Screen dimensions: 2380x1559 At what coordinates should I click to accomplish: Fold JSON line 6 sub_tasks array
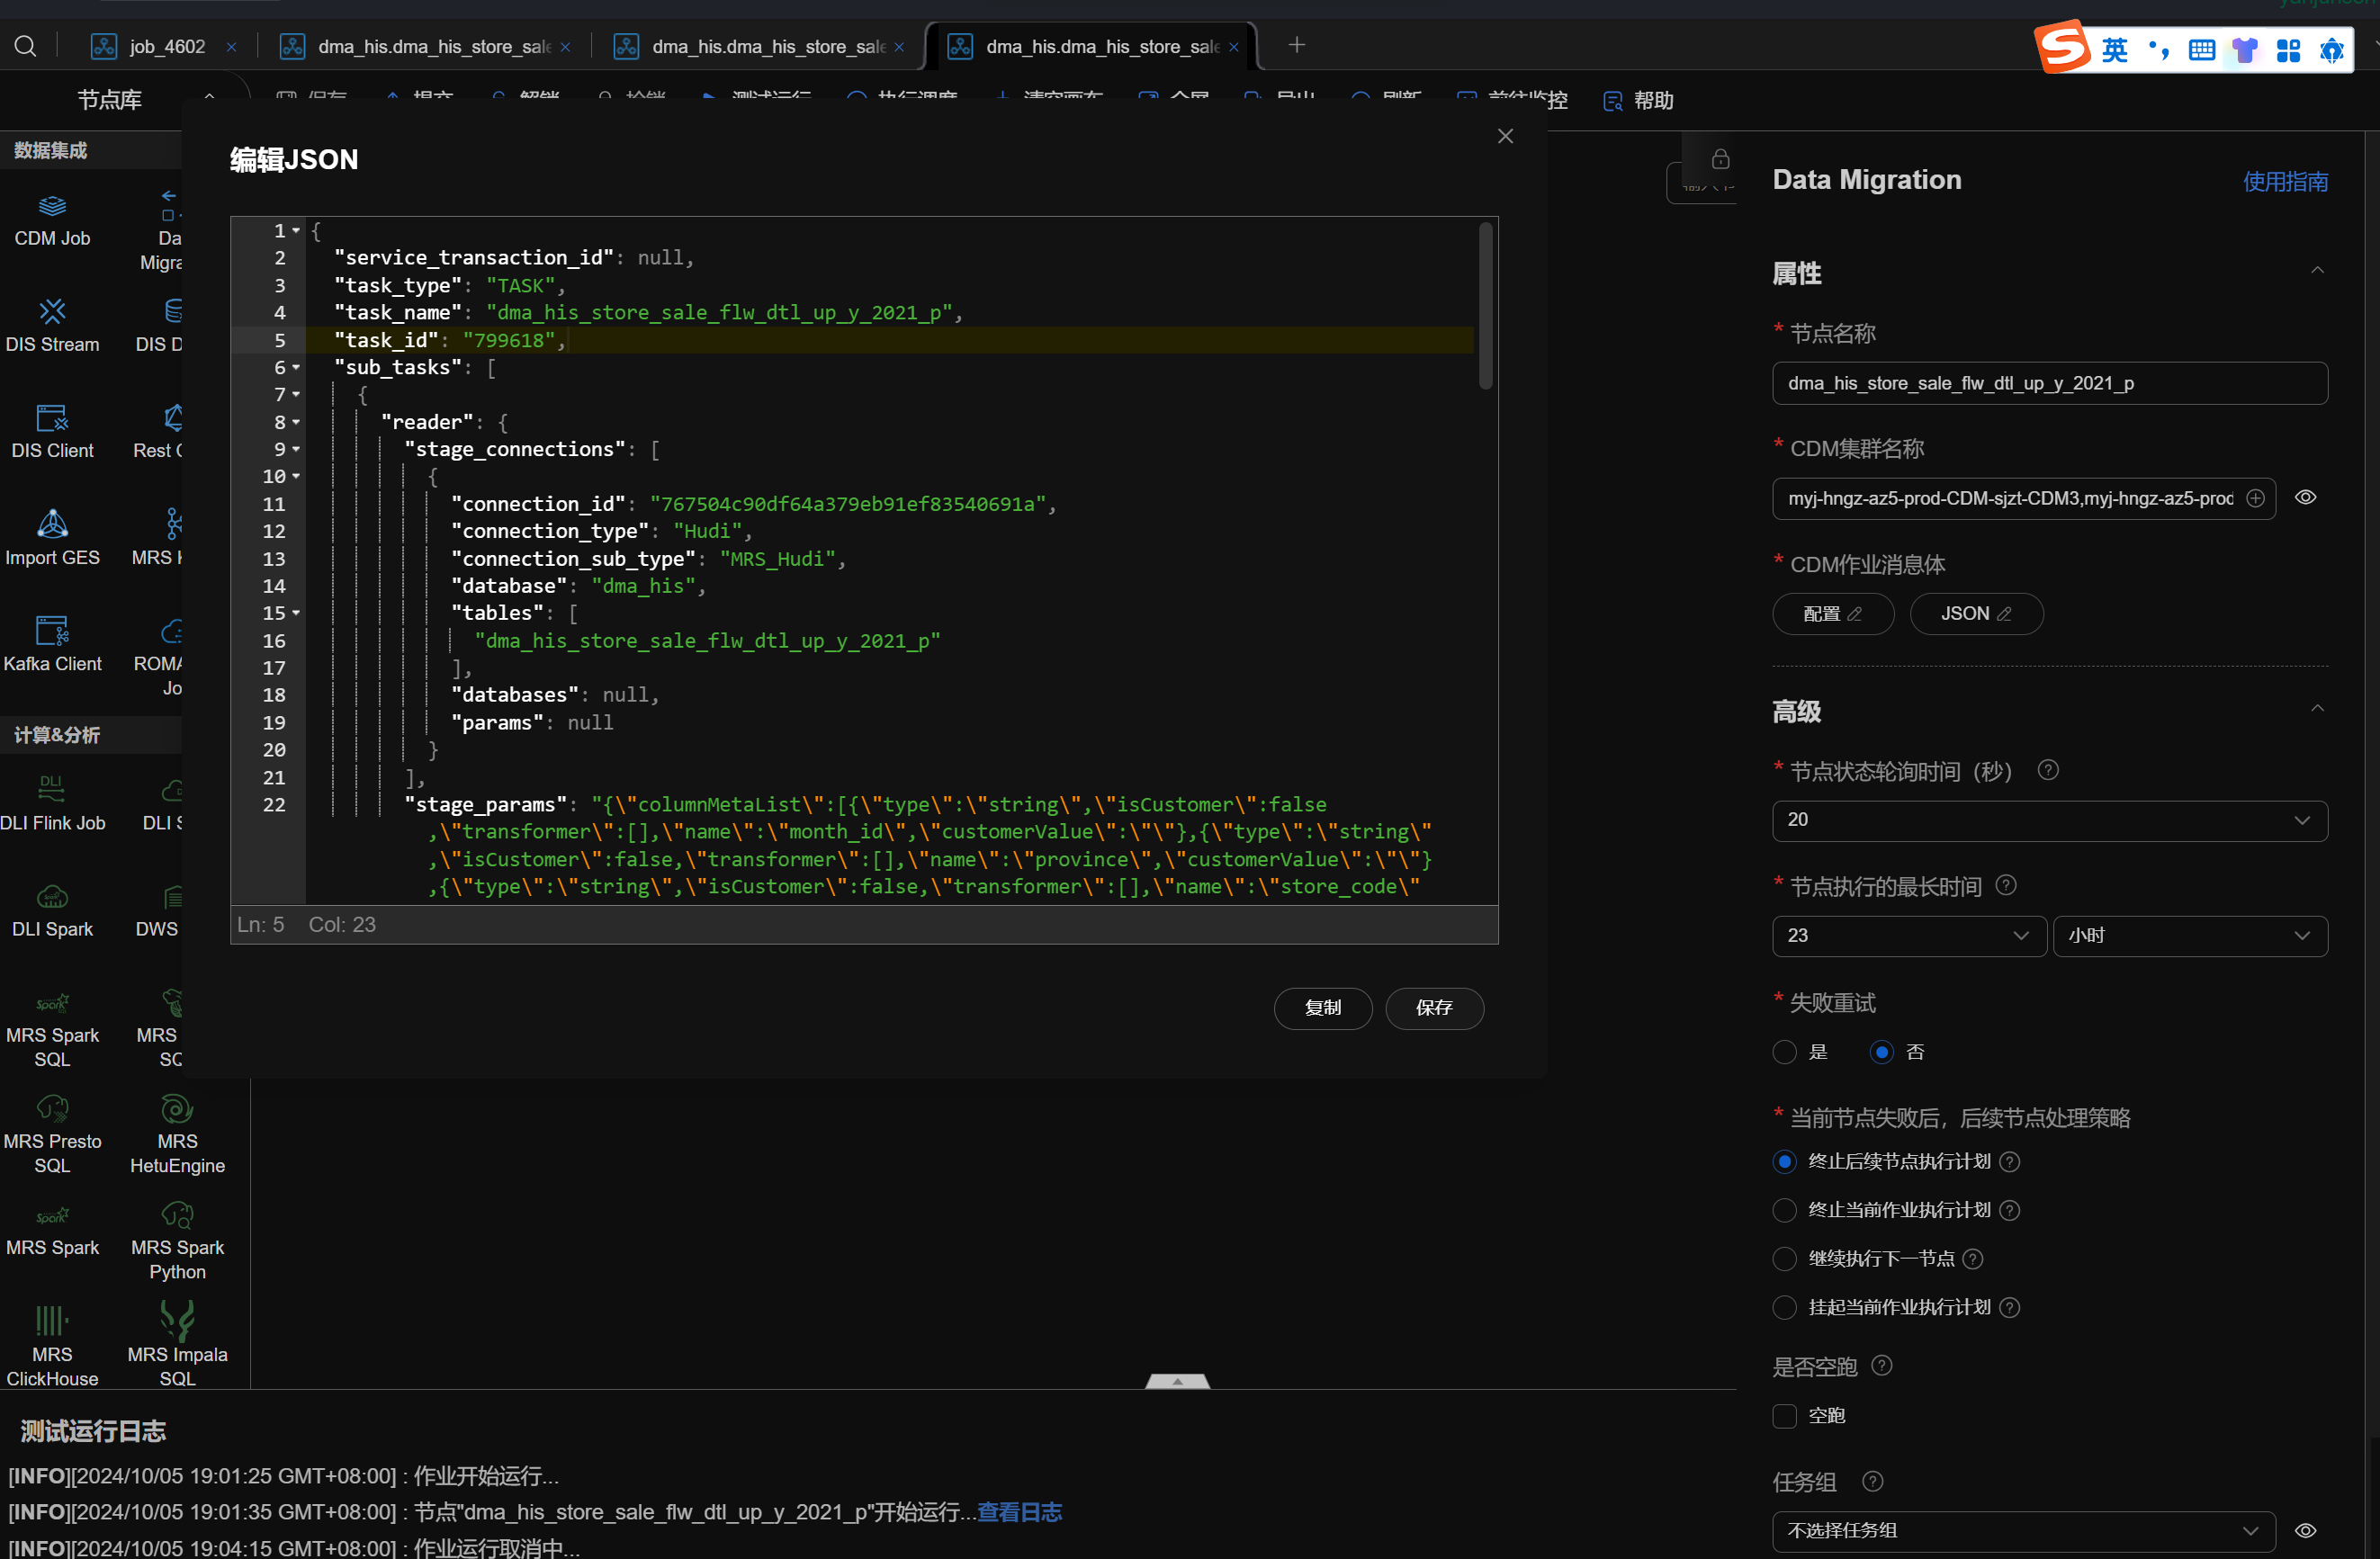296,367
